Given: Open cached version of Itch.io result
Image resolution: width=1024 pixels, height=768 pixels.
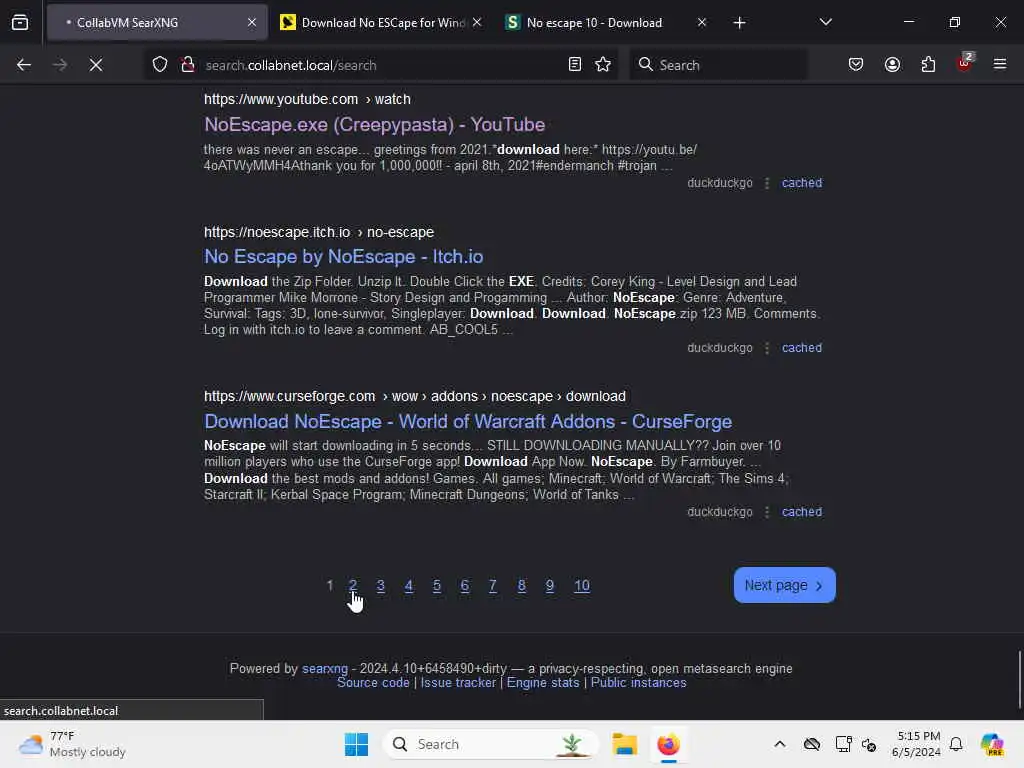Looking at the screenshot, I should click(801, 348).
